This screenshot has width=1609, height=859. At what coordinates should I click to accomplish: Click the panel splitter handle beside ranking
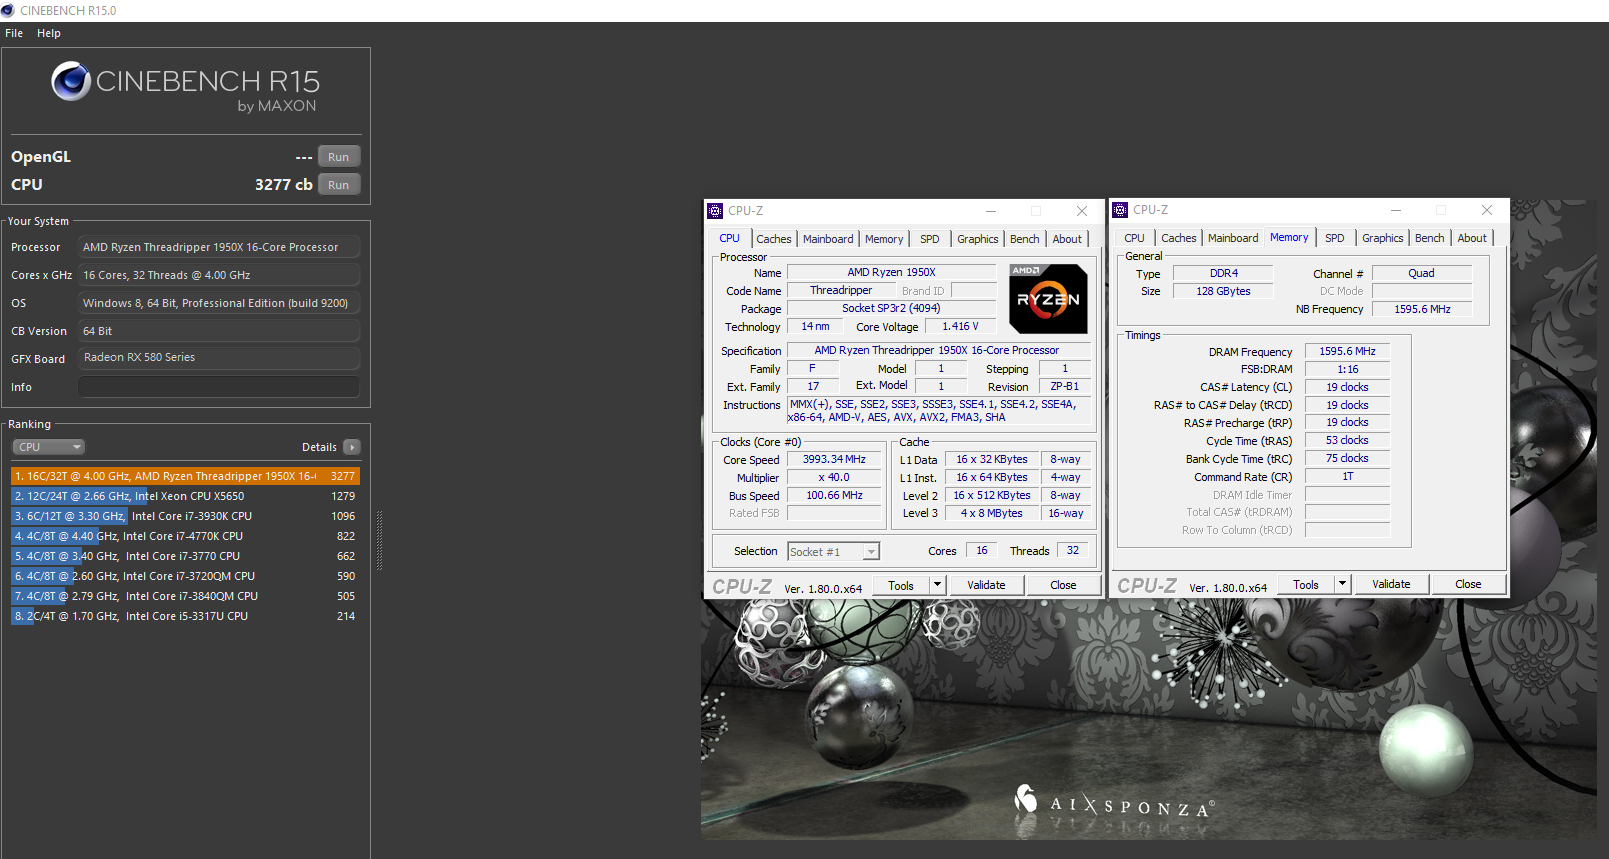(x=379, y=540)
